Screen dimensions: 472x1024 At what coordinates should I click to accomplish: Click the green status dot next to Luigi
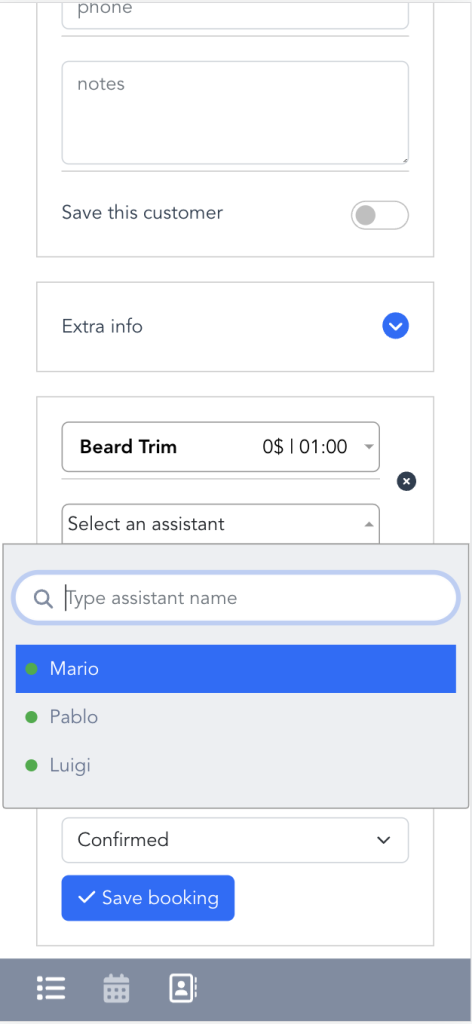click(31, 765)
